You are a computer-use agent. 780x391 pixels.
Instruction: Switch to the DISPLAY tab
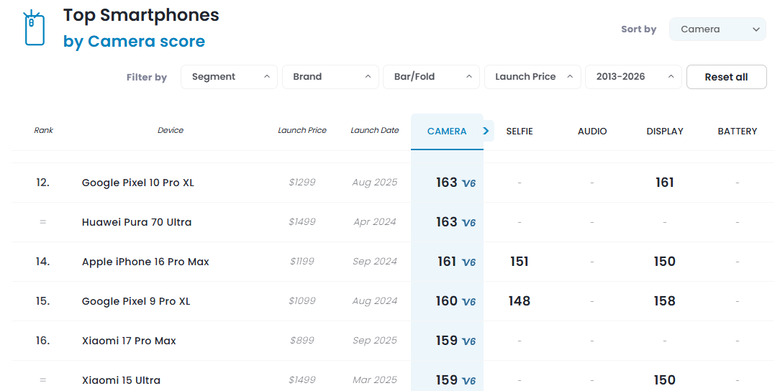665,131
